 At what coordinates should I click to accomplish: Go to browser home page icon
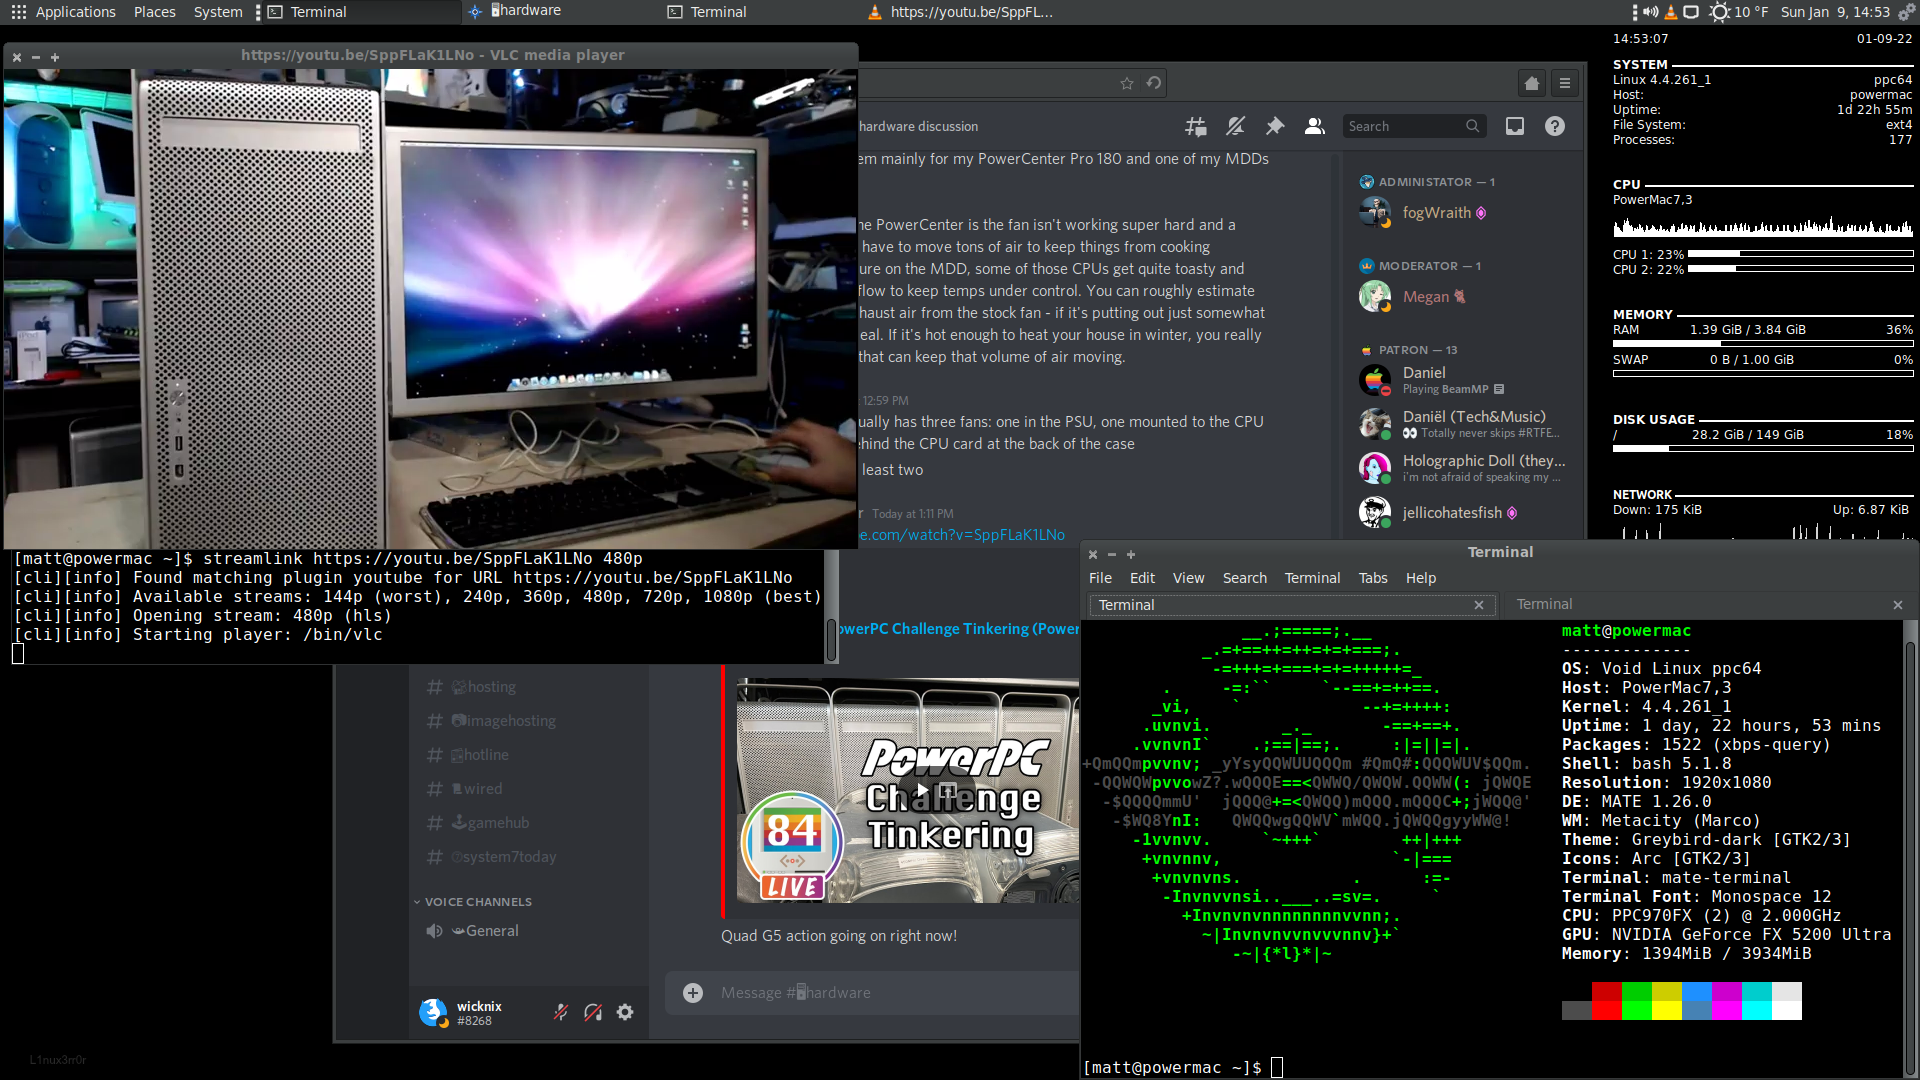1532,83
